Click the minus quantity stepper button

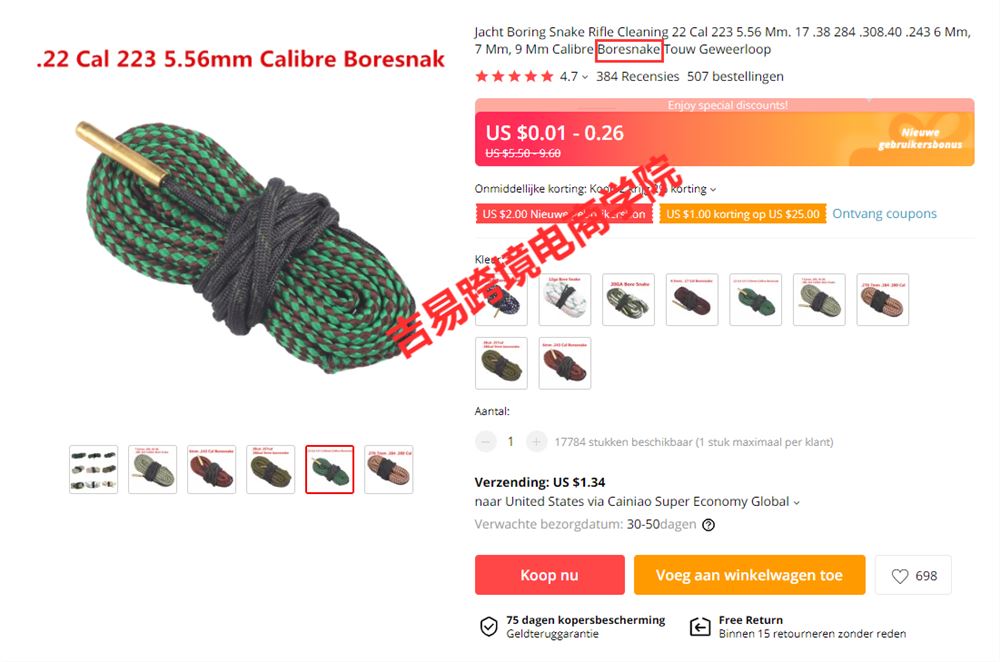[x=485, y=441]
